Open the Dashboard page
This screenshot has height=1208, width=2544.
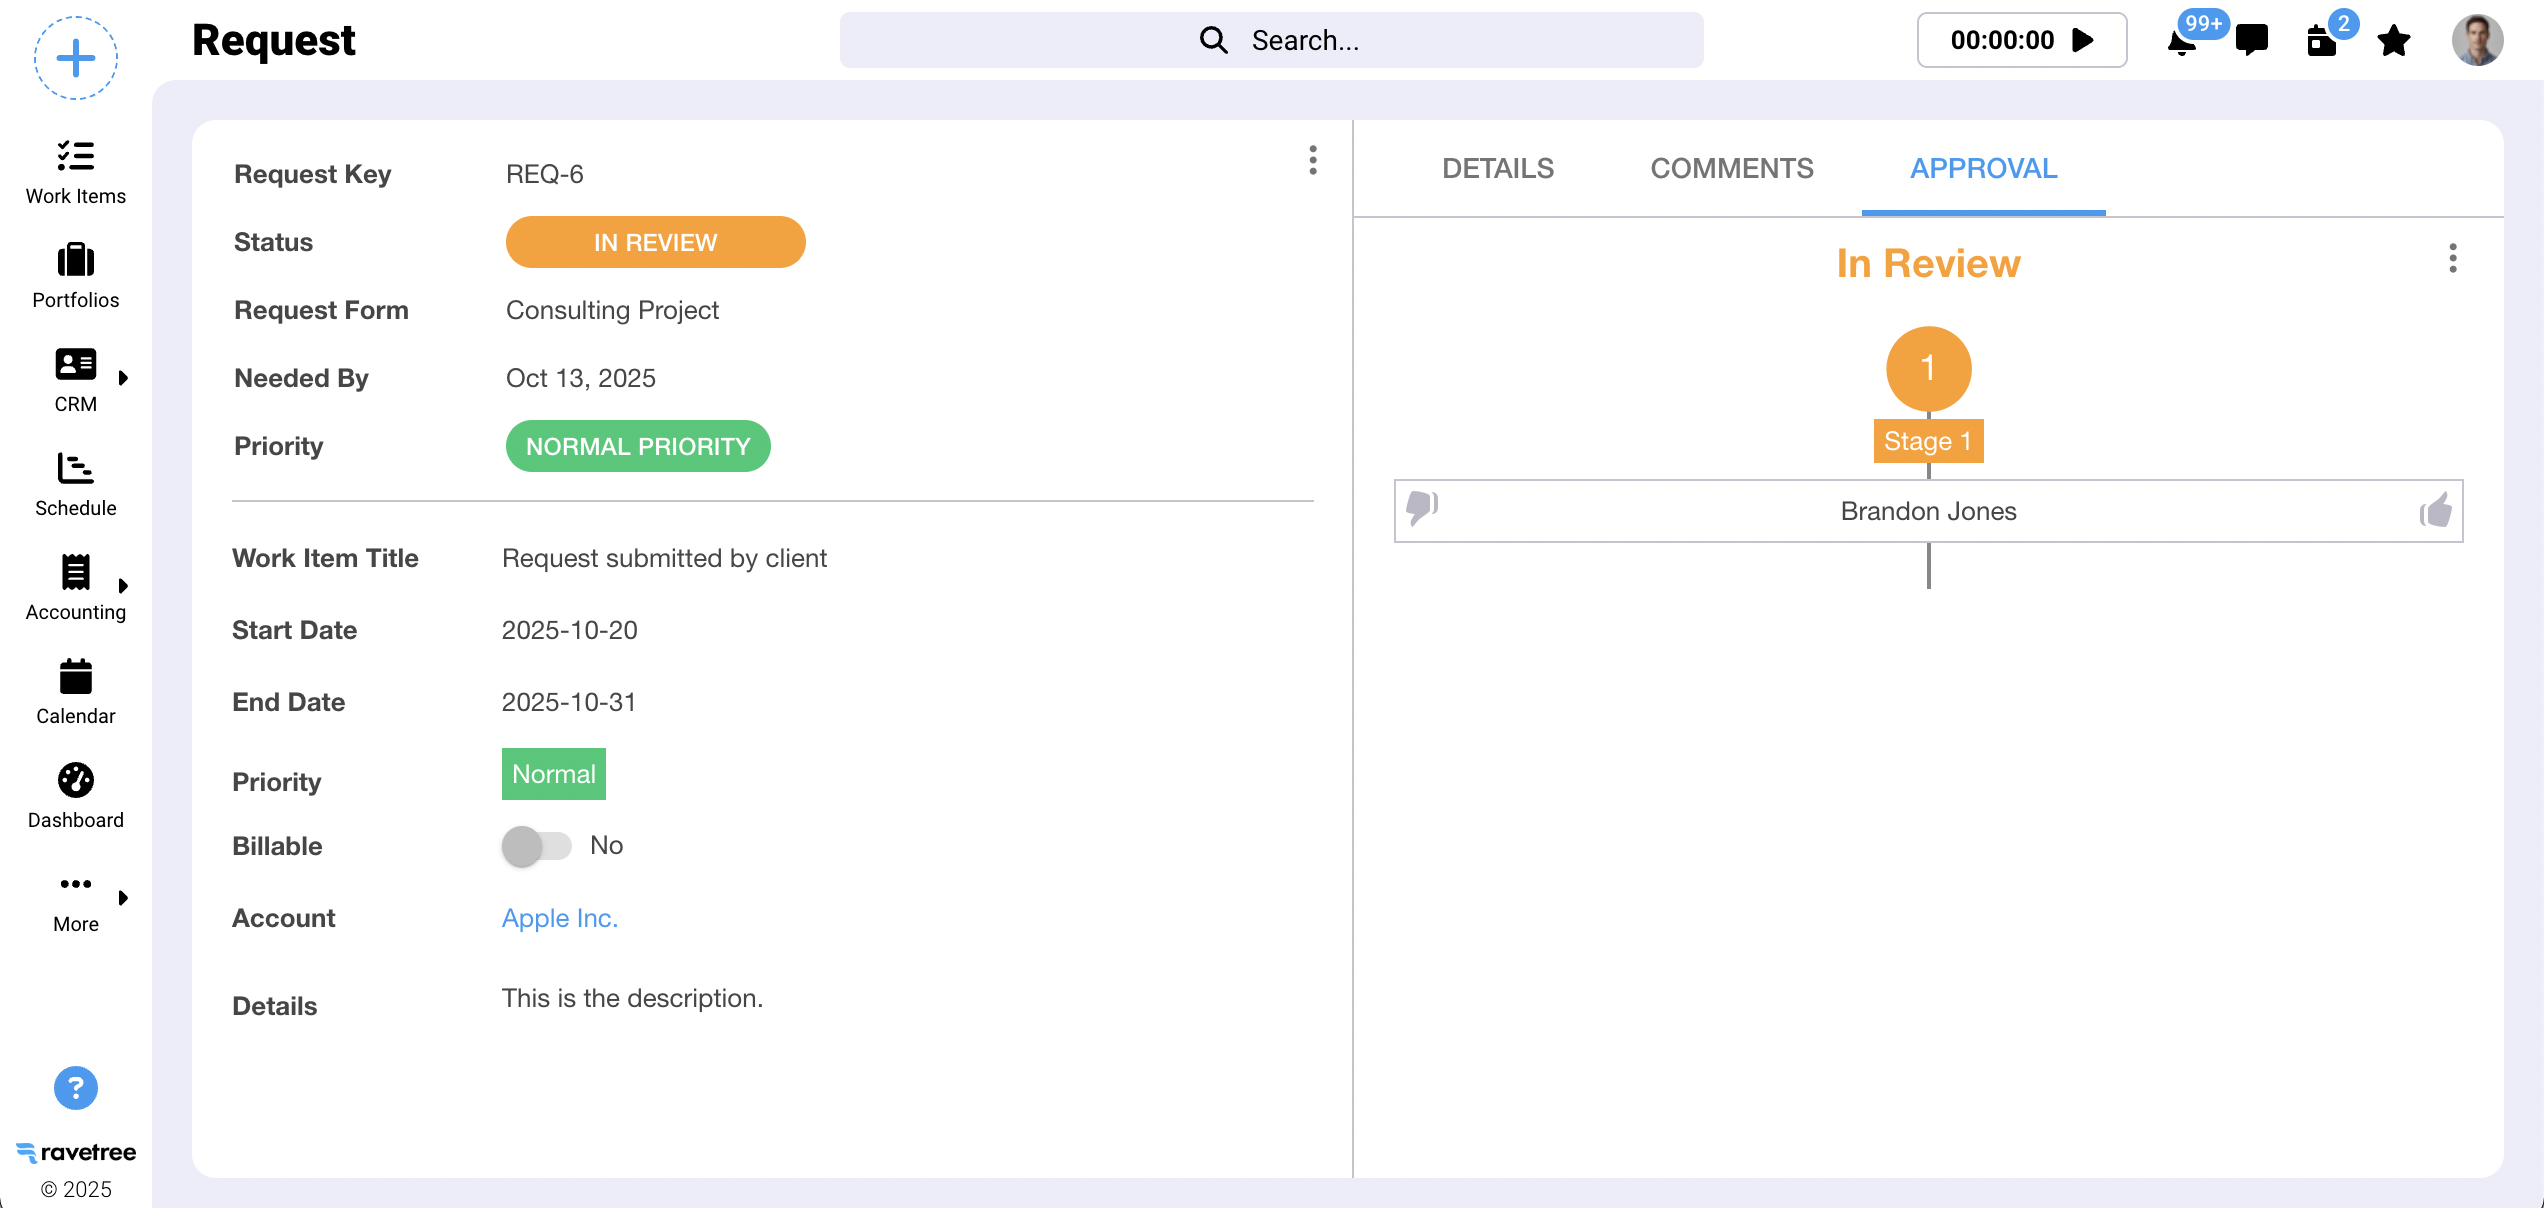(x=76, y=796)
